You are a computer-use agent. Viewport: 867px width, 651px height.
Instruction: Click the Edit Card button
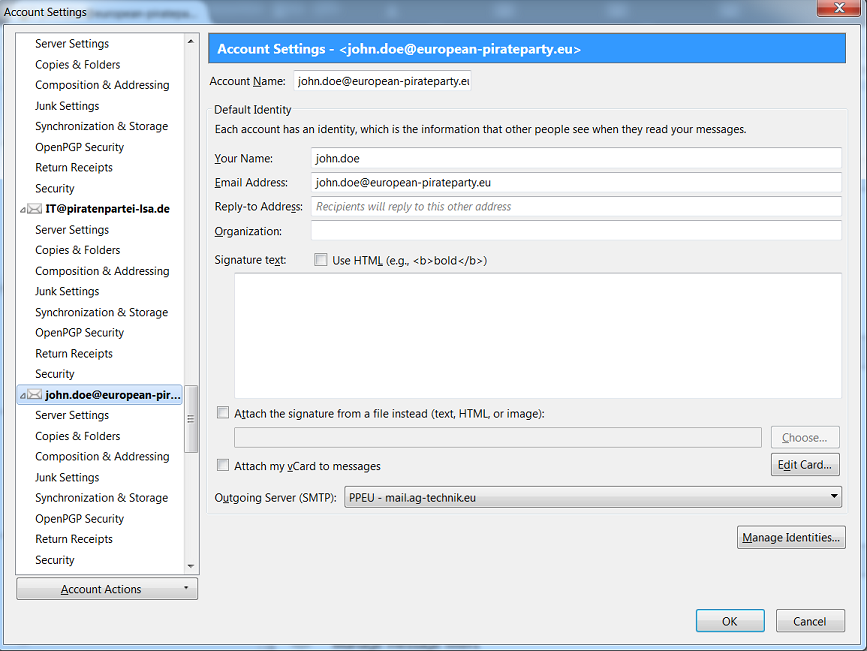point(804,465)
